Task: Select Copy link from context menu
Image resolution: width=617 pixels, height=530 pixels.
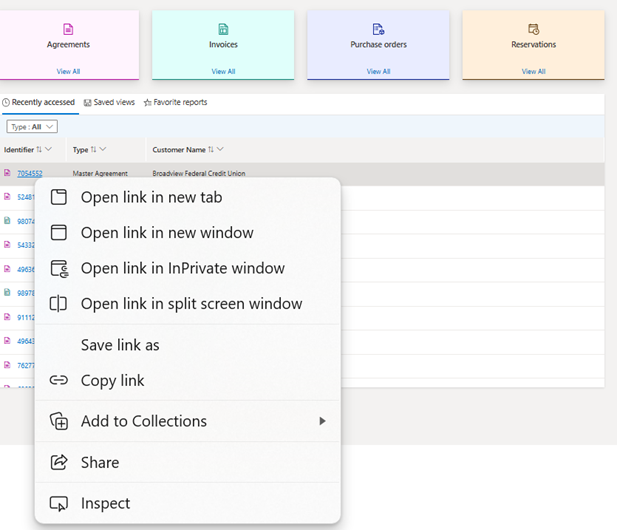Action: click(x=188, y=380)
